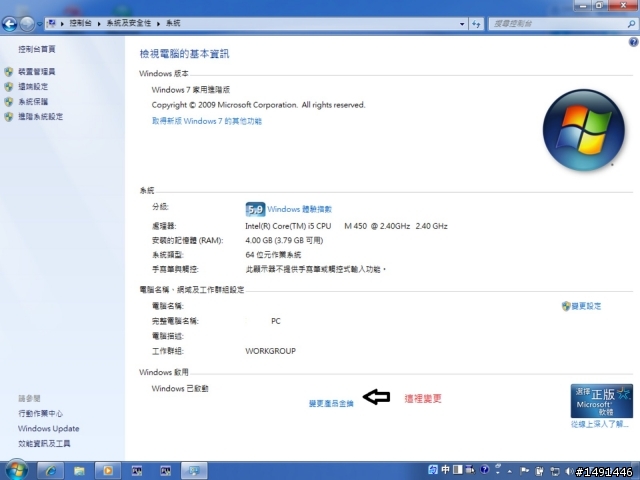The height and width of the screenshot is (480, 640).
Task: Click the greyed Forward arrow button
Action: pyautogui.click(x=27, y=24)
